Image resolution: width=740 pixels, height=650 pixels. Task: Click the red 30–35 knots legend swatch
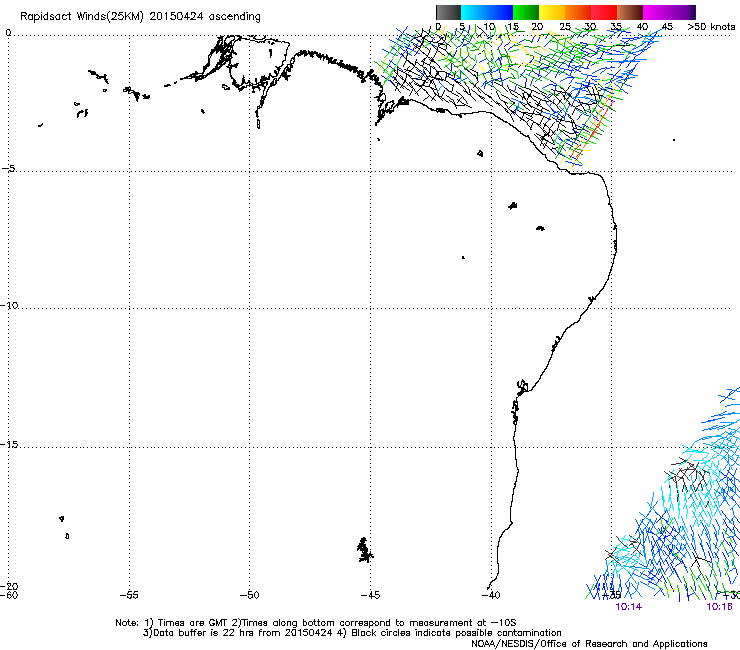(604, 12)
